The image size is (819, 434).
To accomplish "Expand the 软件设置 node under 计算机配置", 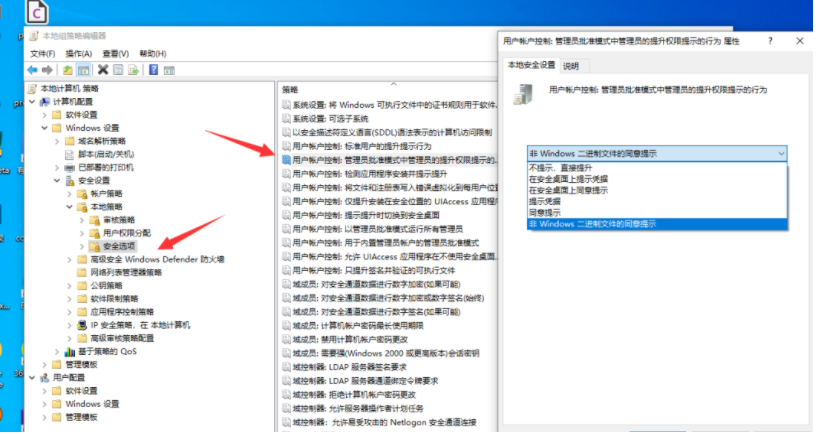I will pyautogui.click(x=45, y=115).
